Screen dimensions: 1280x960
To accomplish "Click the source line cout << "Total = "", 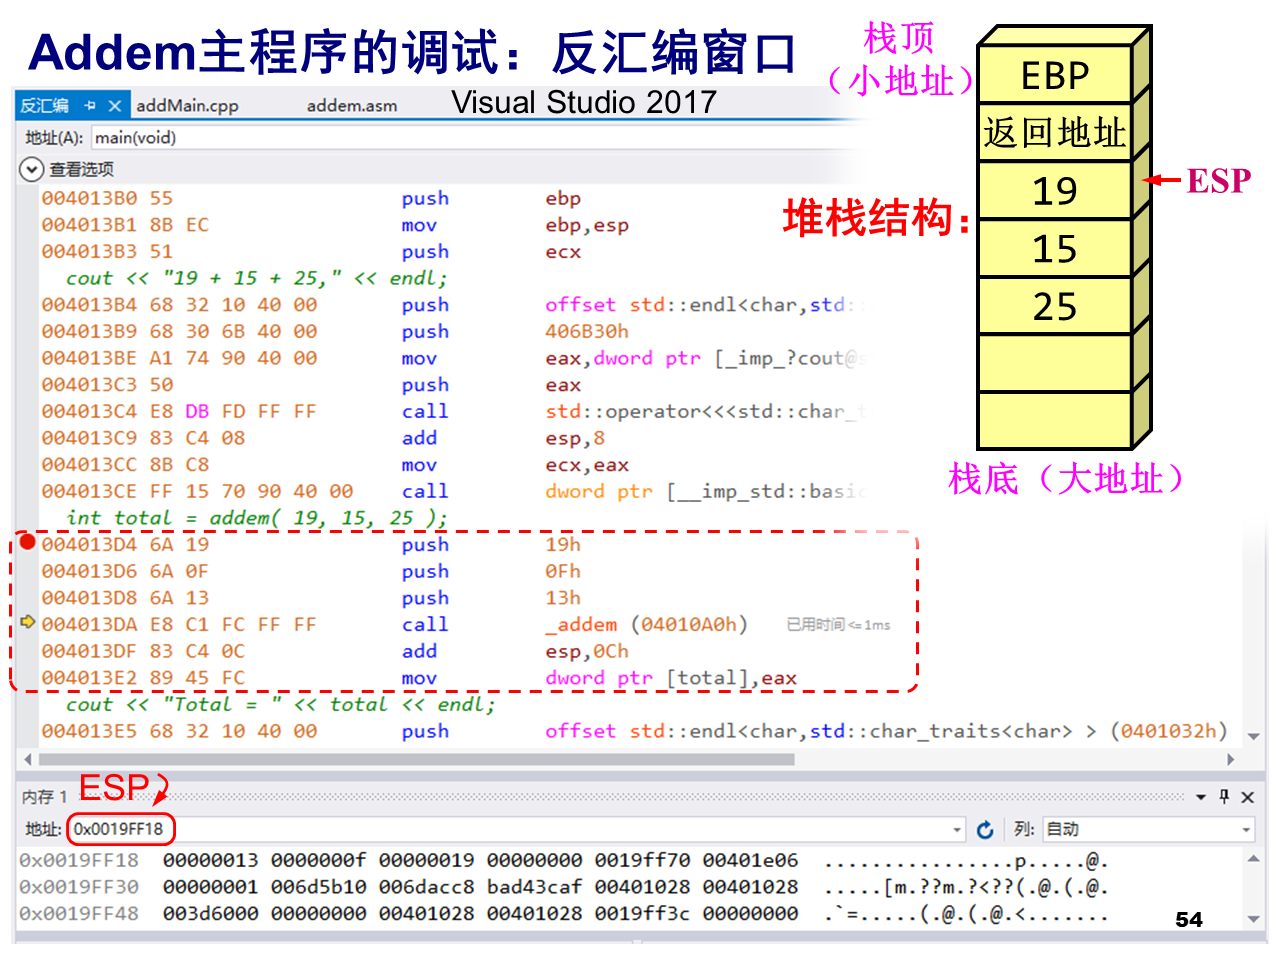I will (280, 704).
